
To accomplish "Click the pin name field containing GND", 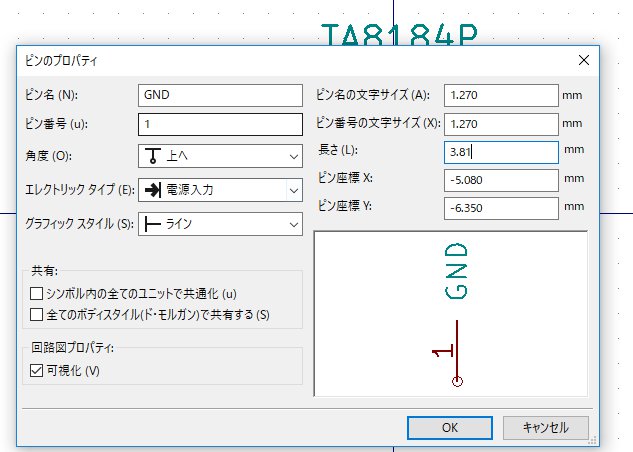I will click(x=220, y=95).
